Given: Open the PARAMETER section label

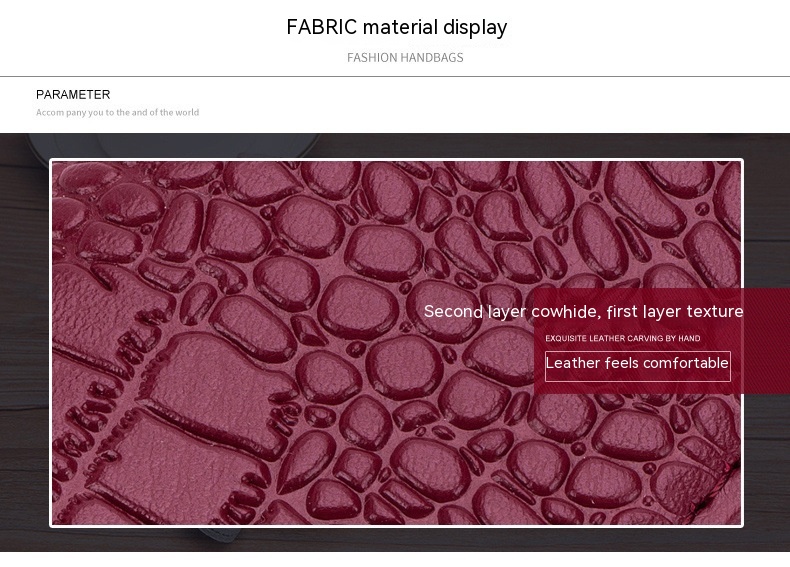Looking at the screenshot, I should pyautogui.click(x=73, y=95).
